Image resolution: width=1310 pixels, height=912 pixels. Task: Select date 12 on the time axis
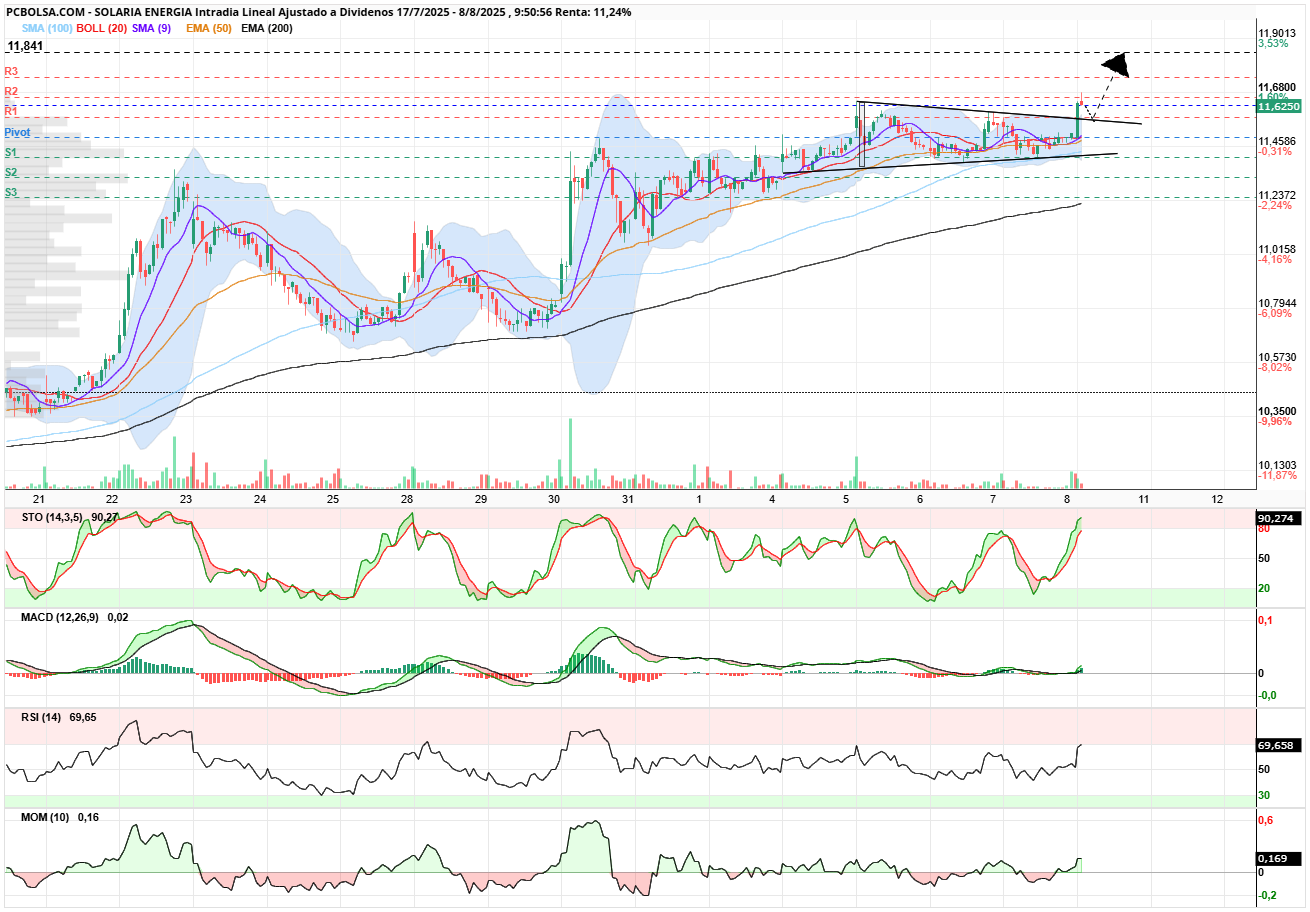[1216, 499]
